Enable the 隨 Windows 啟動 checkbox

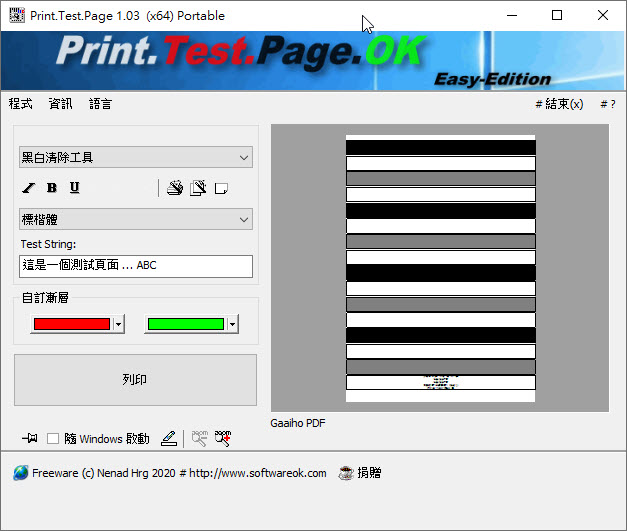pos(53,439)
